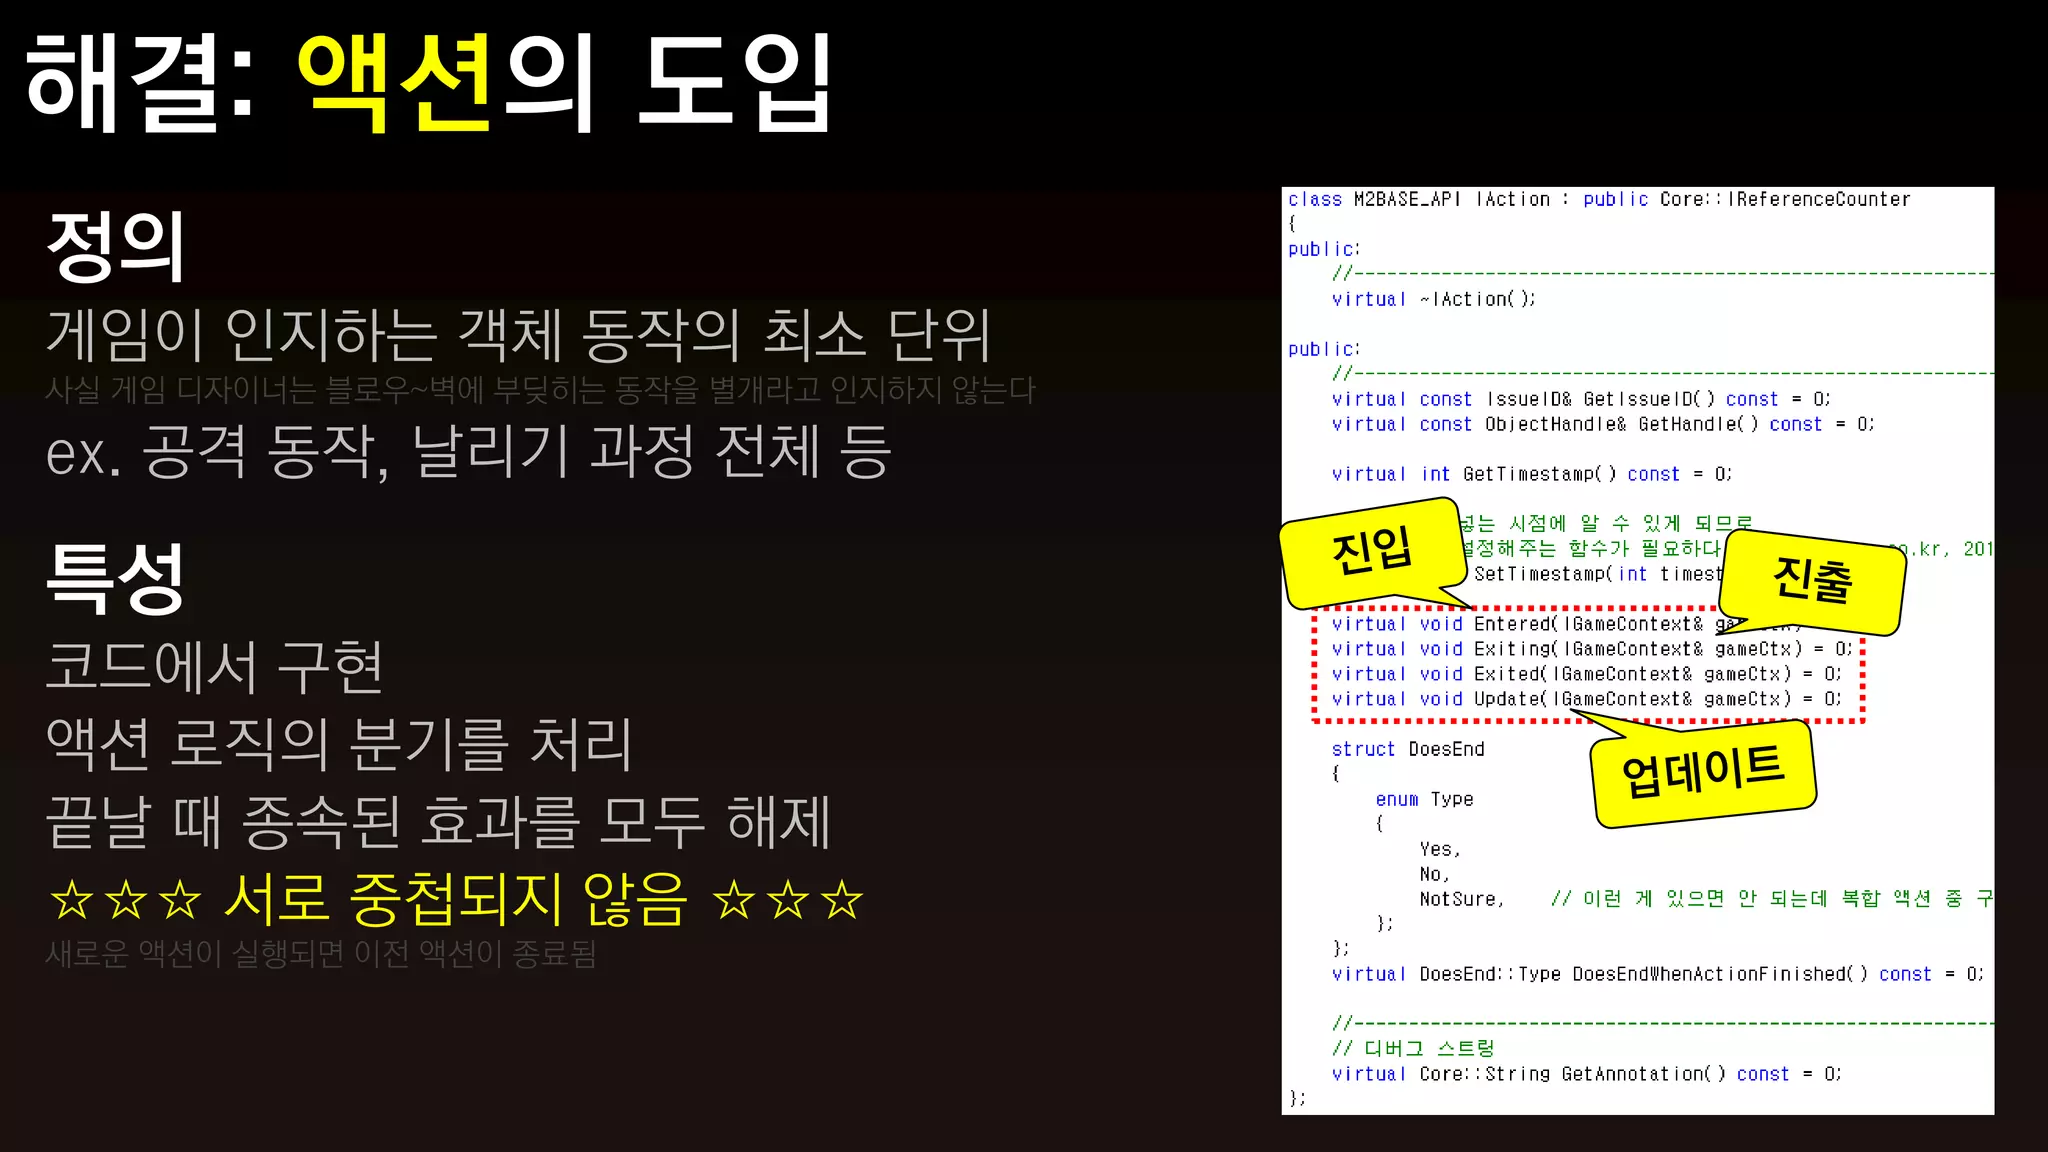This screenshot has width=2048, height=1152.
Task: Click the code line with 'GetHandle() const = 0;'
Action: coord(1603,424)
